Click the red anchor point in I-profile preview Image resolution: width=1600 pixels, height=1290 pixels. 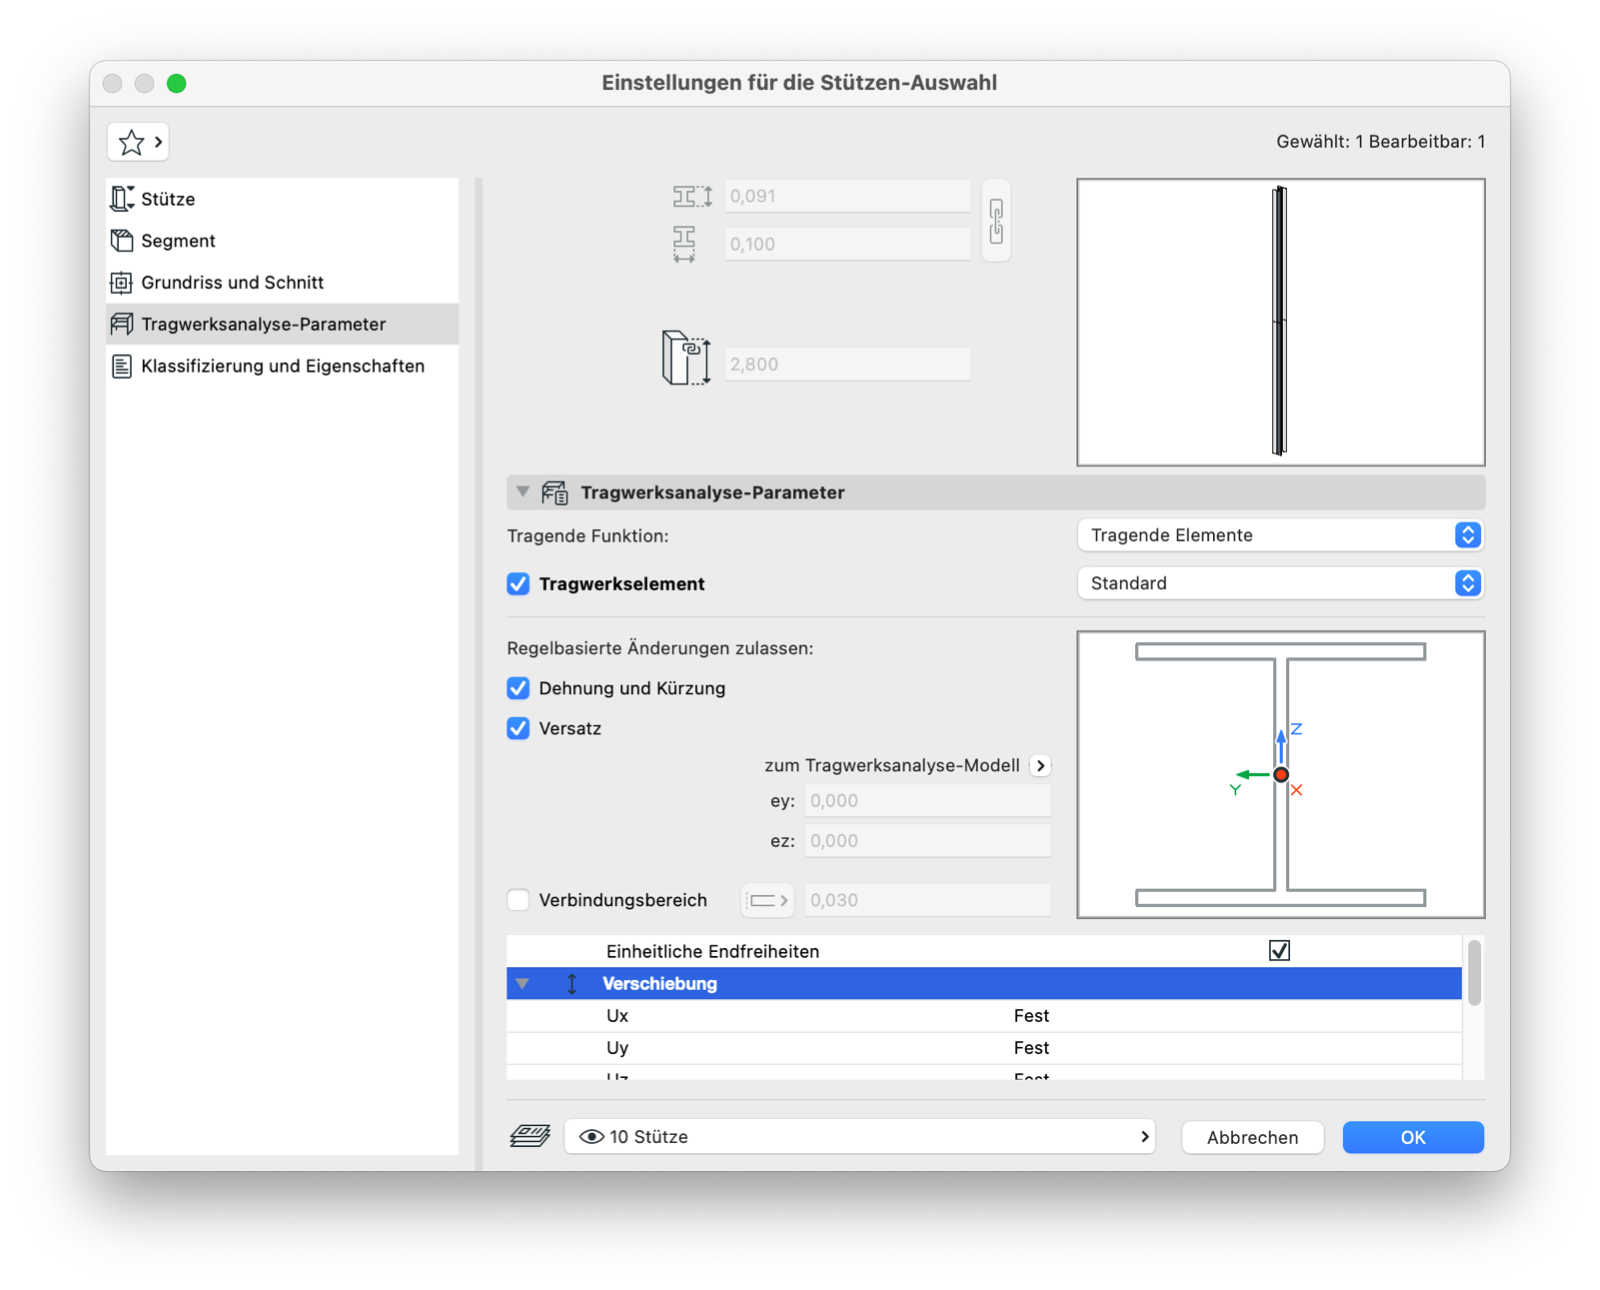point(1281,775)
